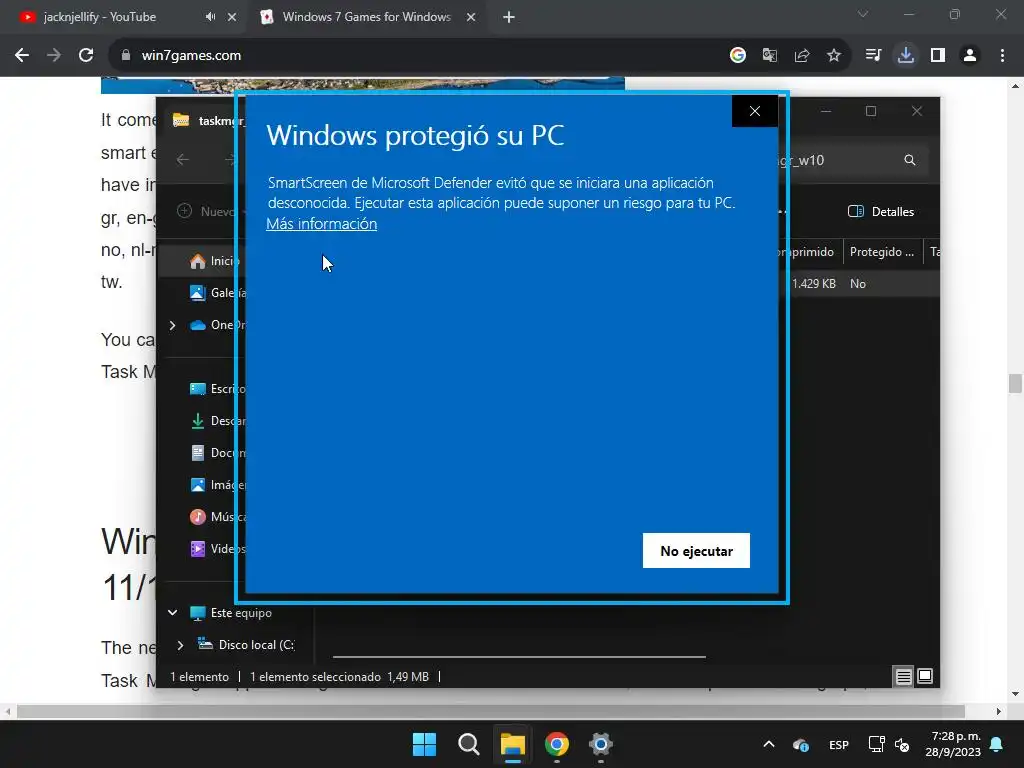Click the No ejecutar button

696,551
